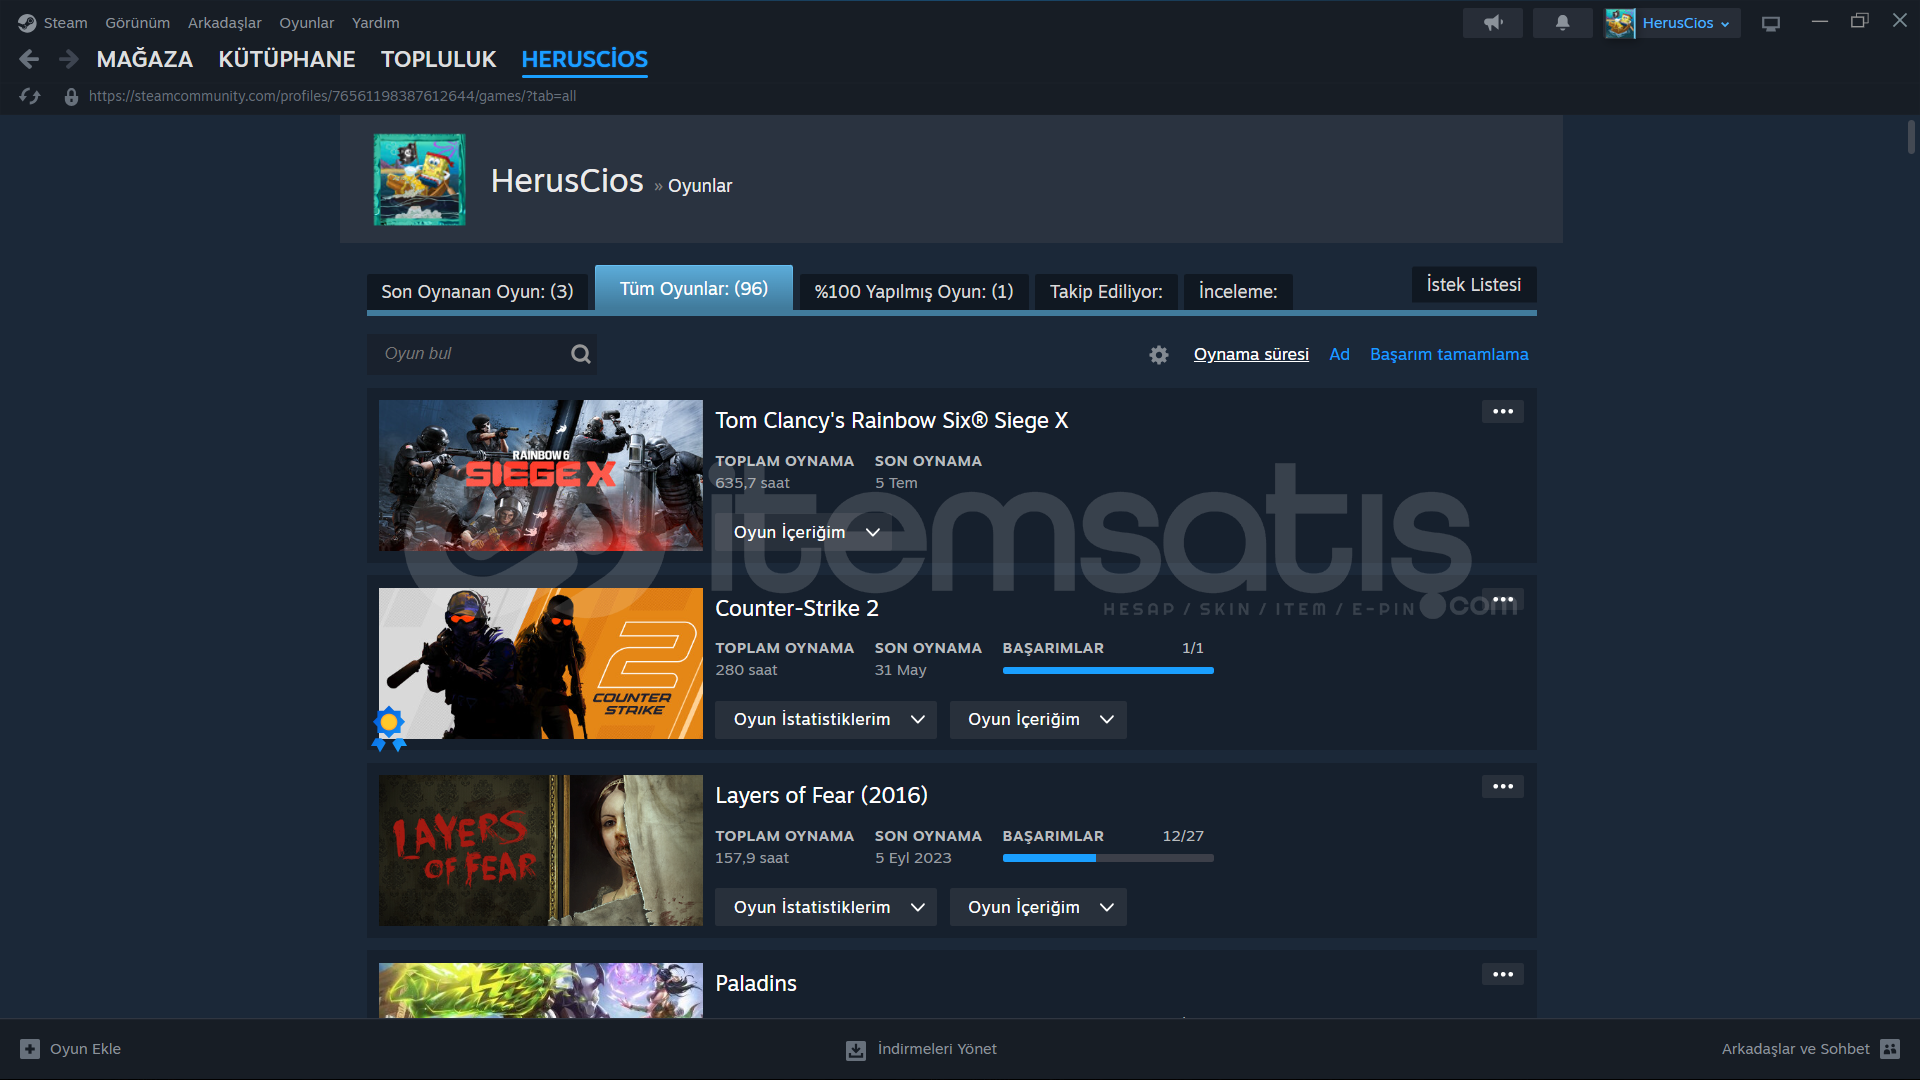
Task: Select the HERUSCİOS nav tab
Action: (584, 60)
